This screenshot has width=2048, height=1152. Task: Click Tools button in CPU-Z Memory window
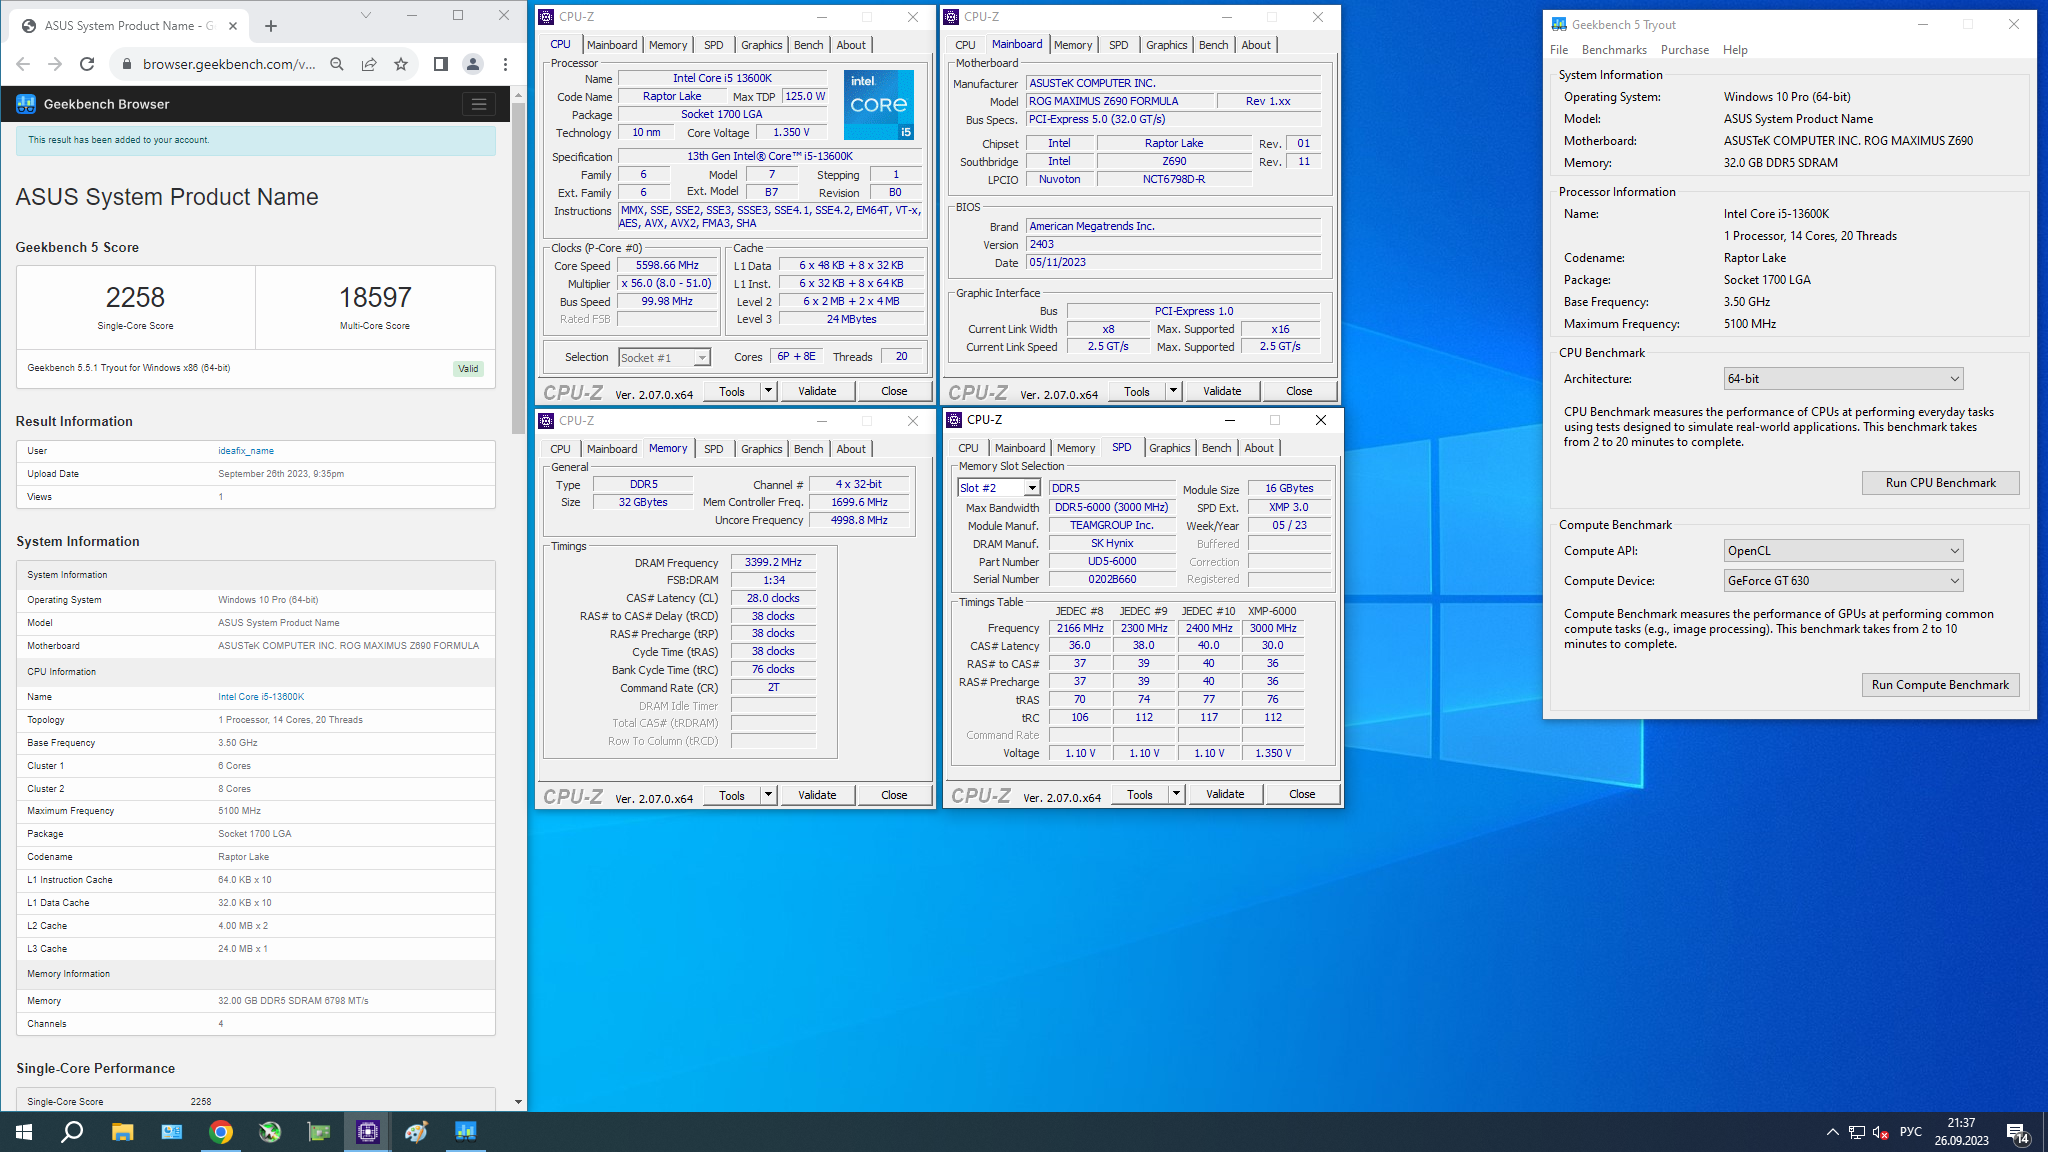click(732, 795)
